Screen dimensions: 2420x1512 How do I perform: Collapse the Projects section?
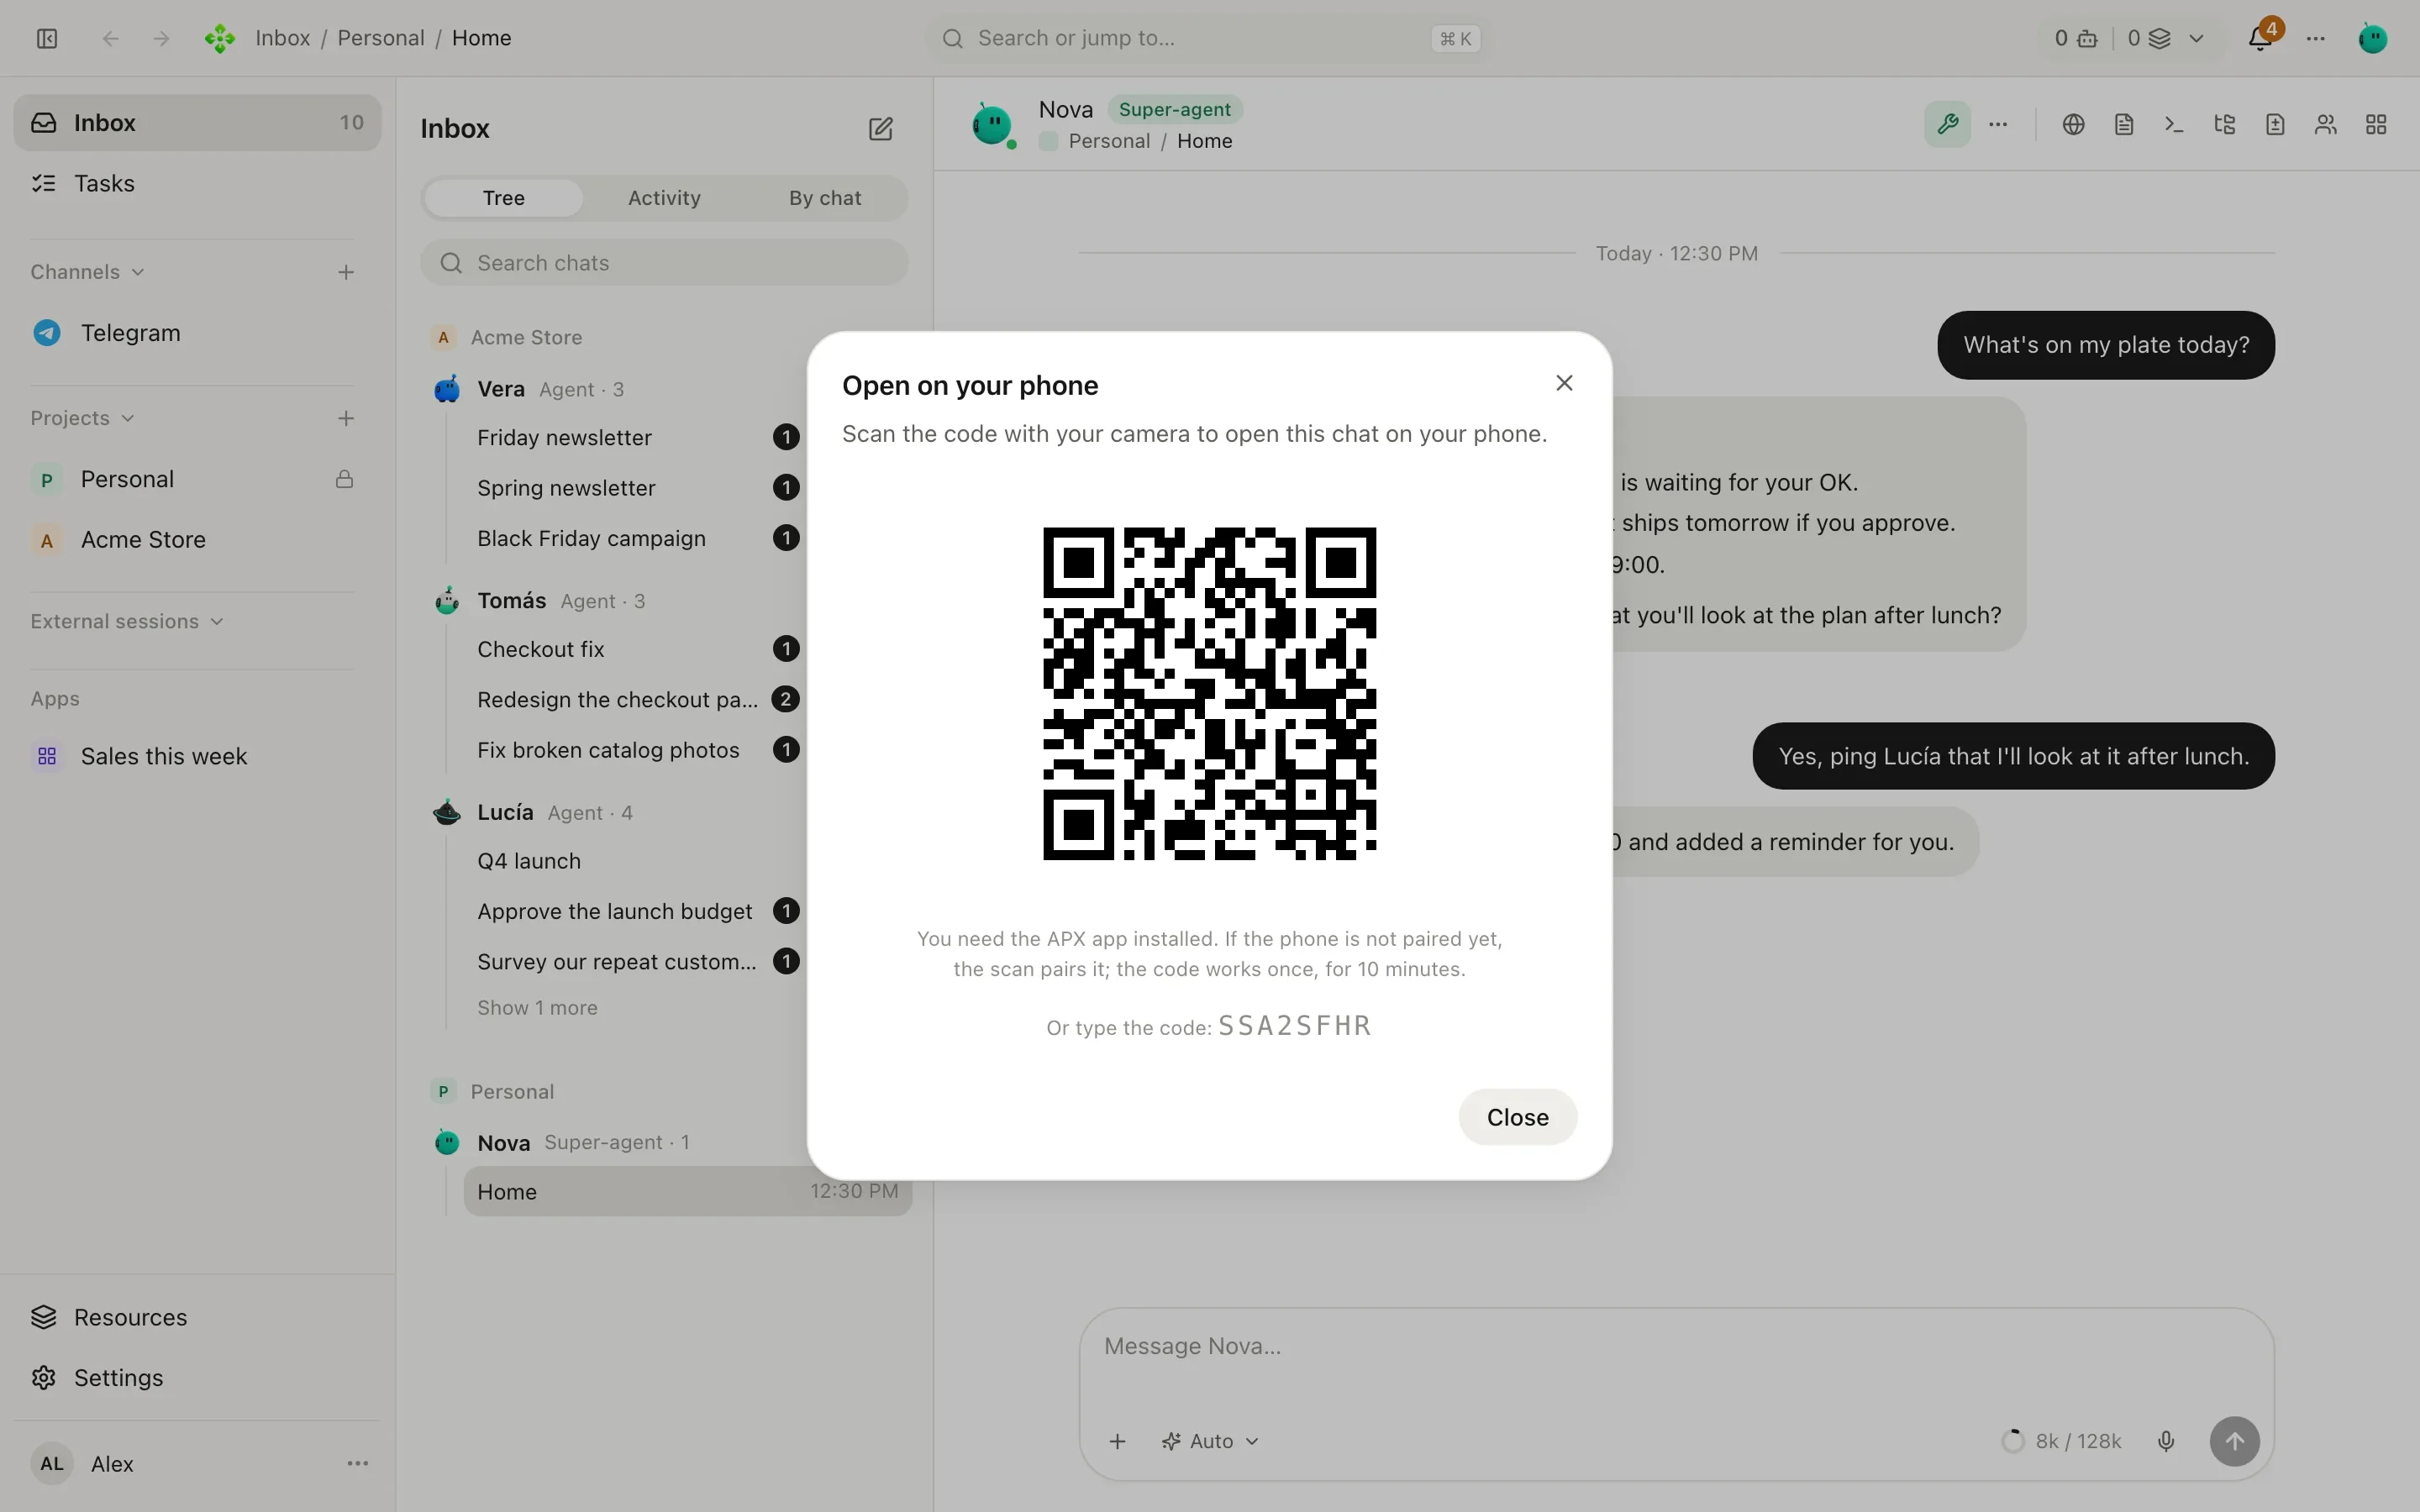[x=83, y=418]
